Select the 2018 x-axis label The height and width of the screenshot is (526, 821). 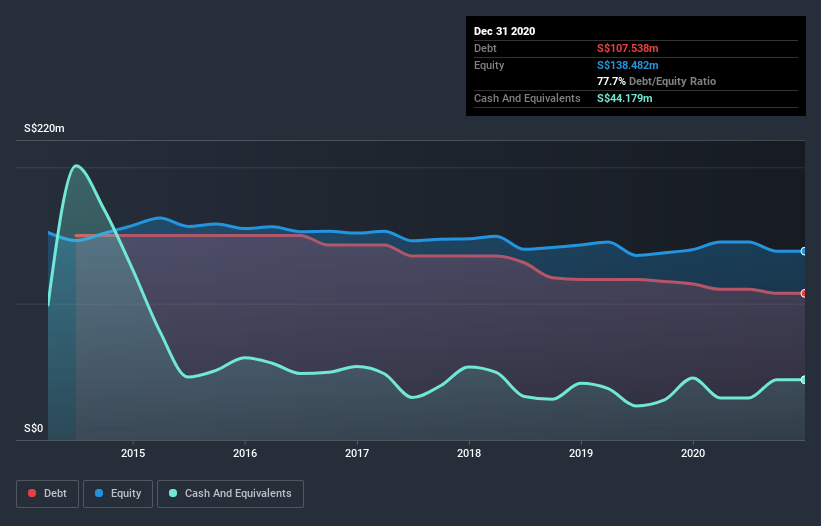coord(469,453)
